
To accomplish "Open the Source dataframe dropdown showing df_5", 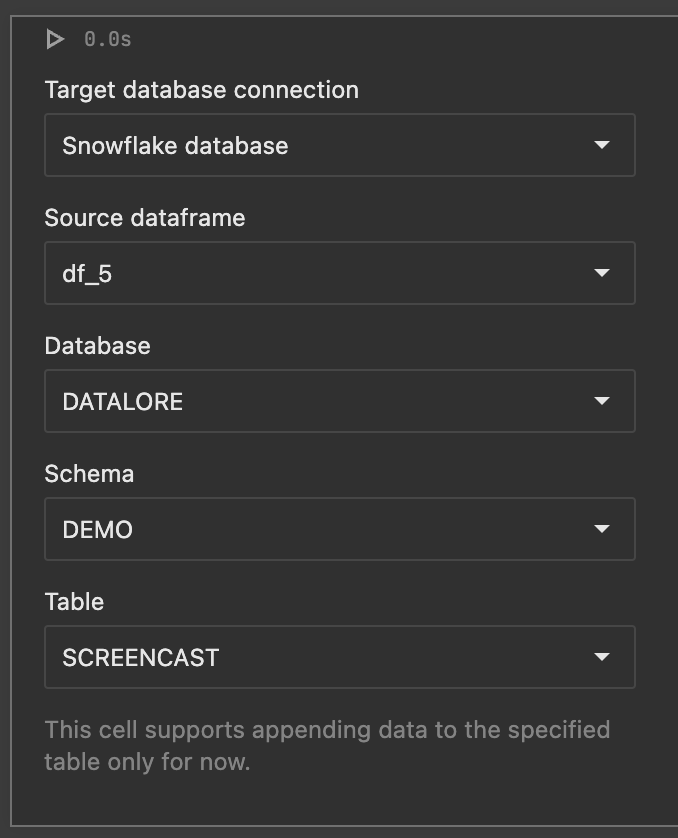I will coord(340,273).
